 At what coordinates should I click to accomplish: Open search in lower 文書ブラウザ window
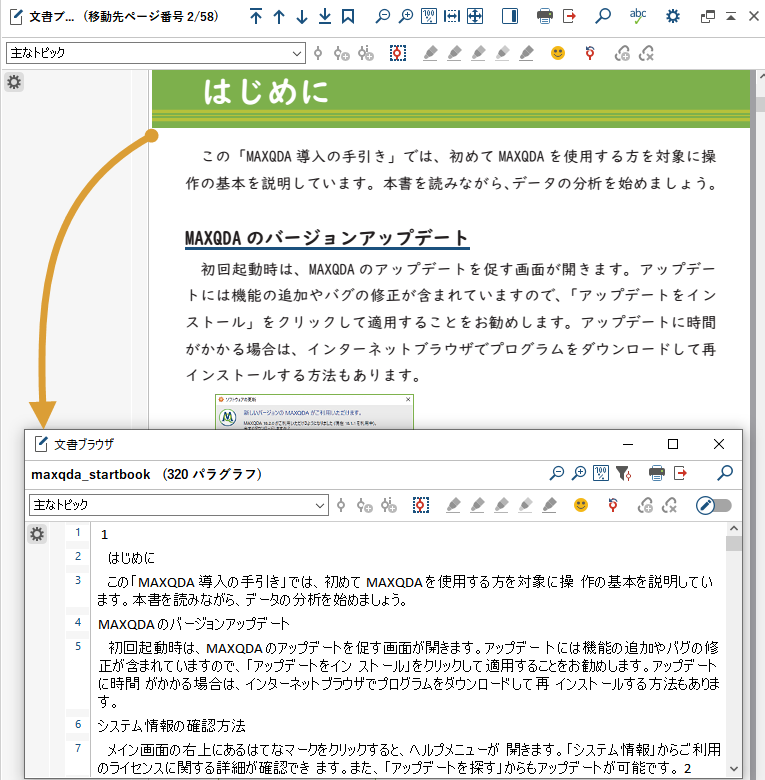coord(725,473)
